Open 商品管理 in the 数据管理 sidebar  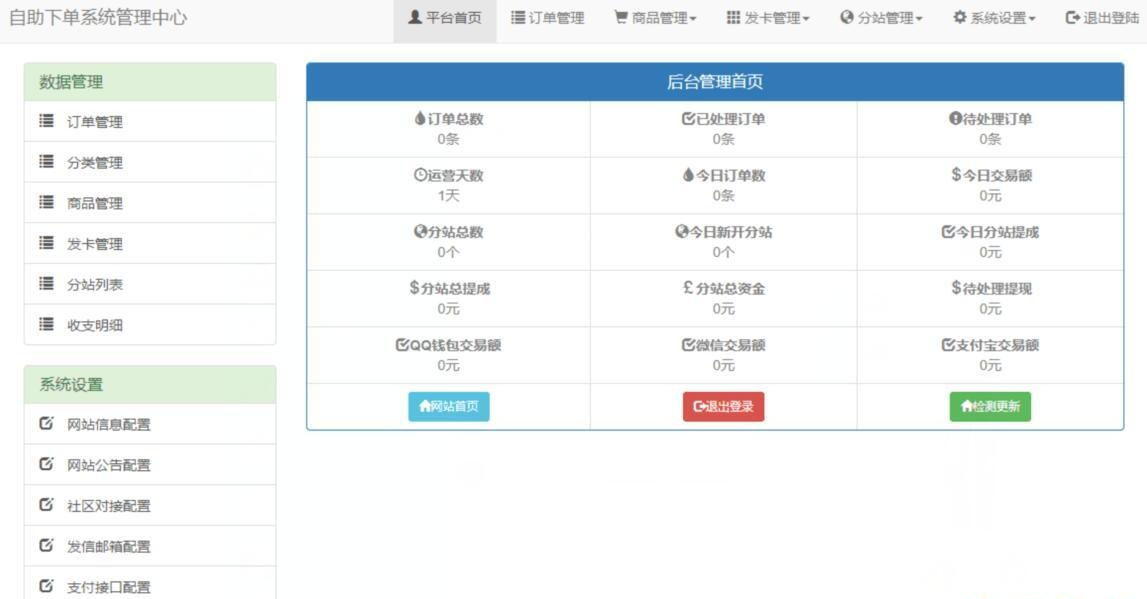150,203
